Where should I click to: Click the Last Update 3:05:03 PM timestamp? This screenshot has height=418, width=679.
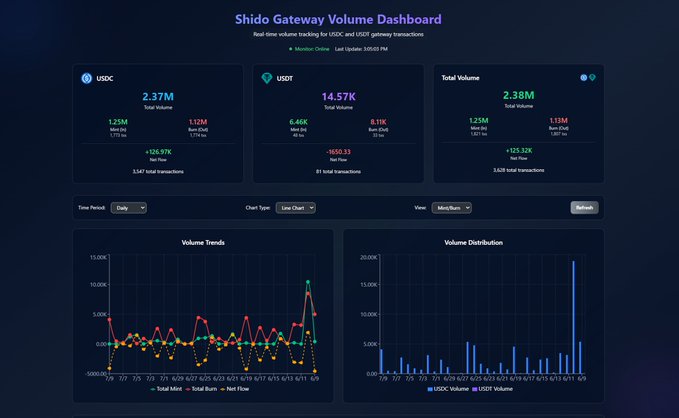coord(361,49)
